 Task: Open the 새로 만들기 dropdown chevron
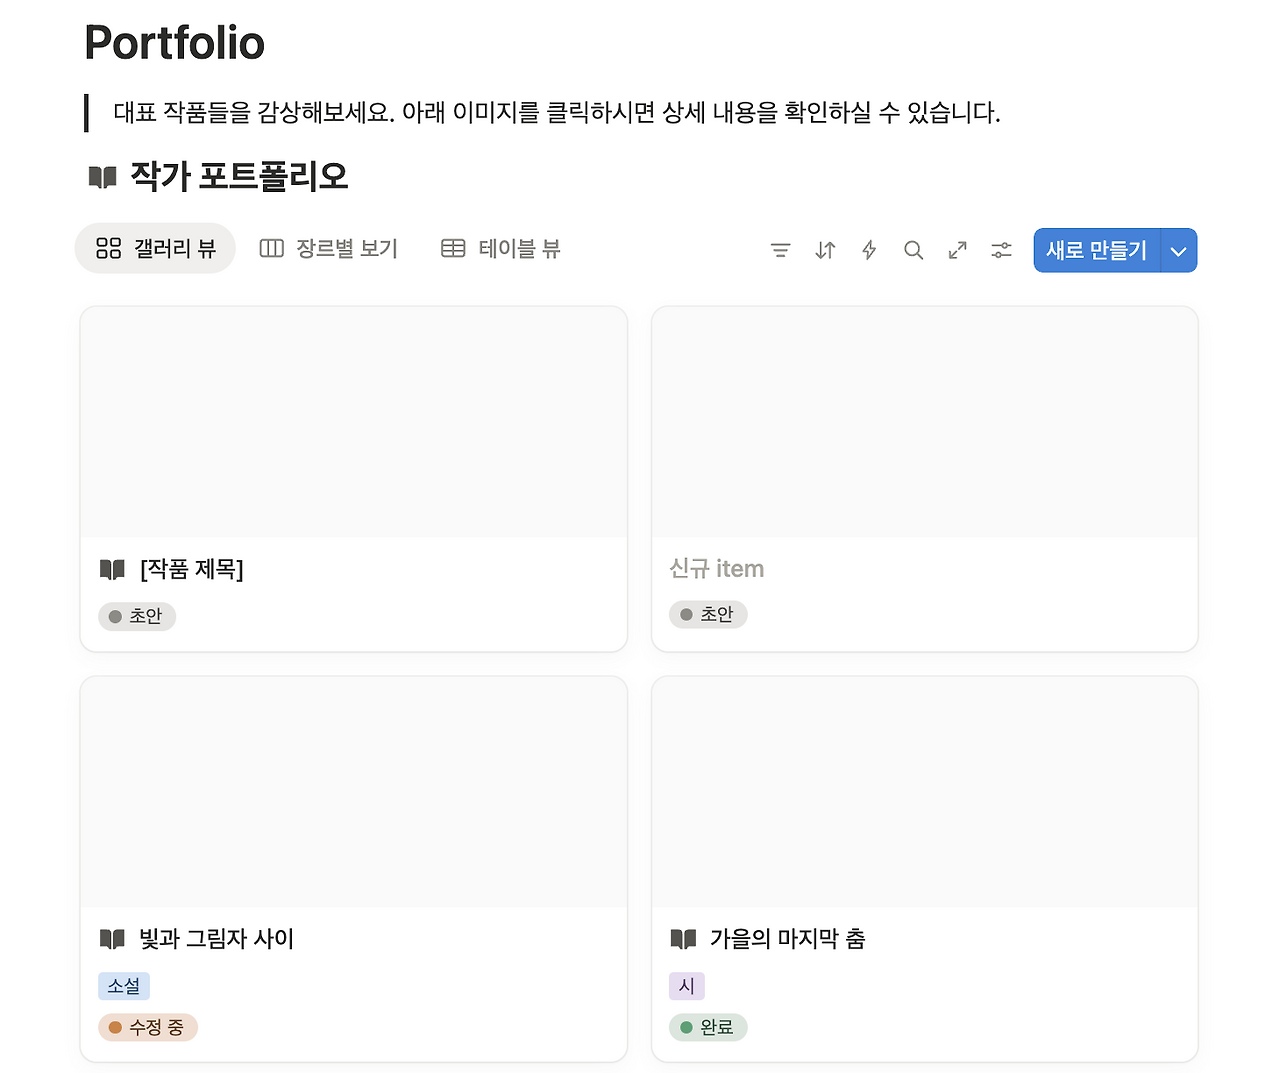pyautogui.click(x=1178, y=250)
